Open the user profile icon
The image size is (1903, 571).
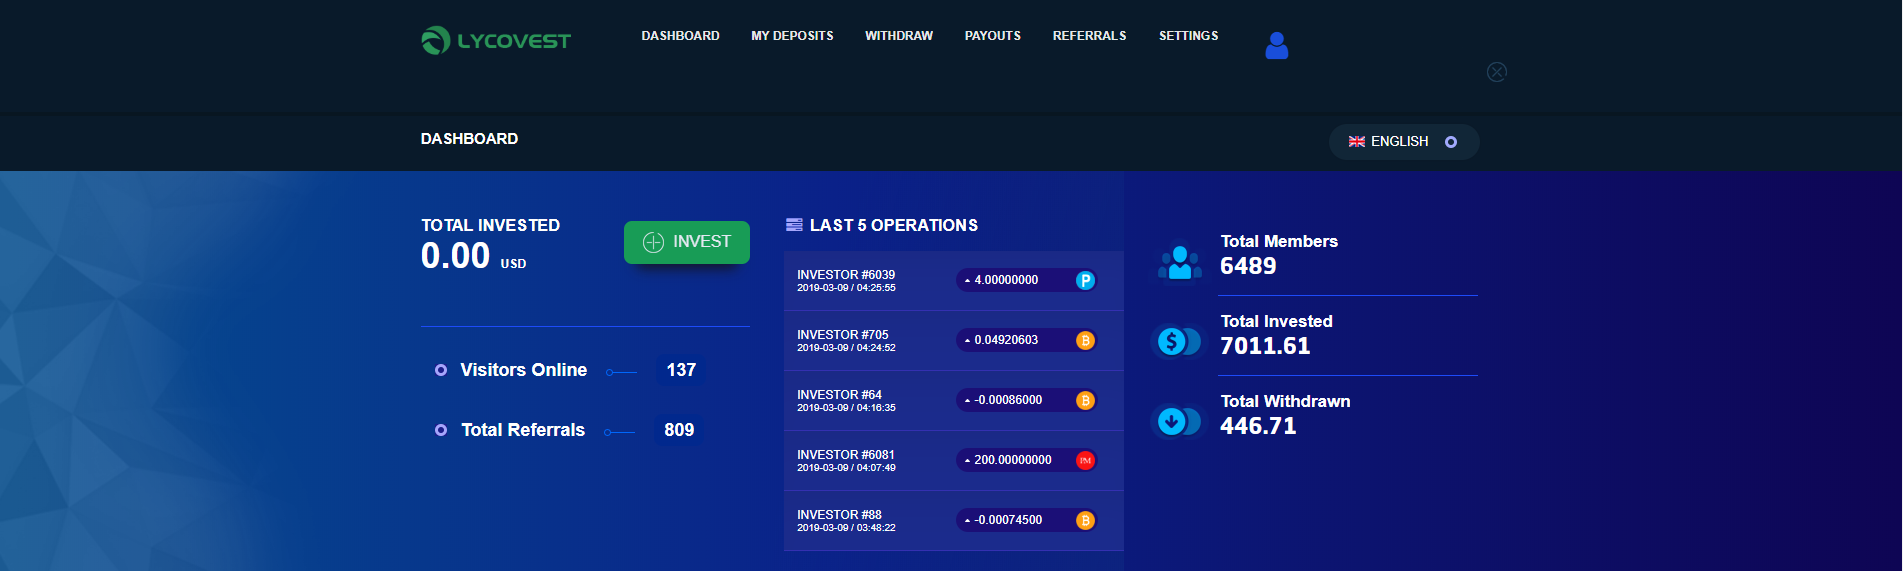tap(1276, 46)
